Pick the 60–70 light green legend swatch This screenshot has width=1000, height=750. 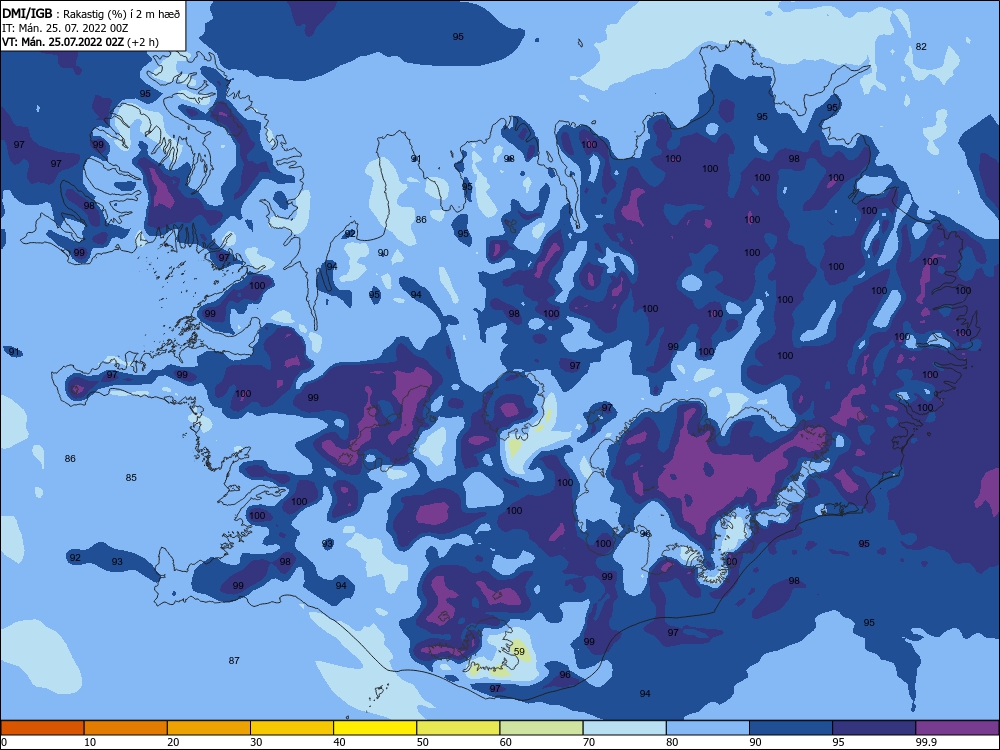point(541,728)
